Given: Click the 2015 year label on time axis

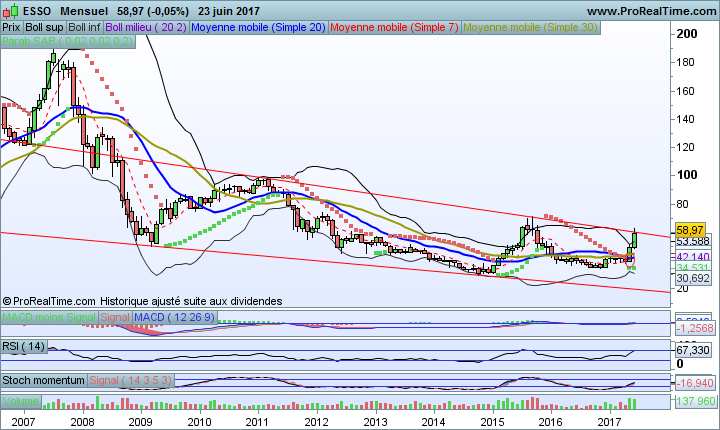Looking at the screenshot, I should 492,422.
